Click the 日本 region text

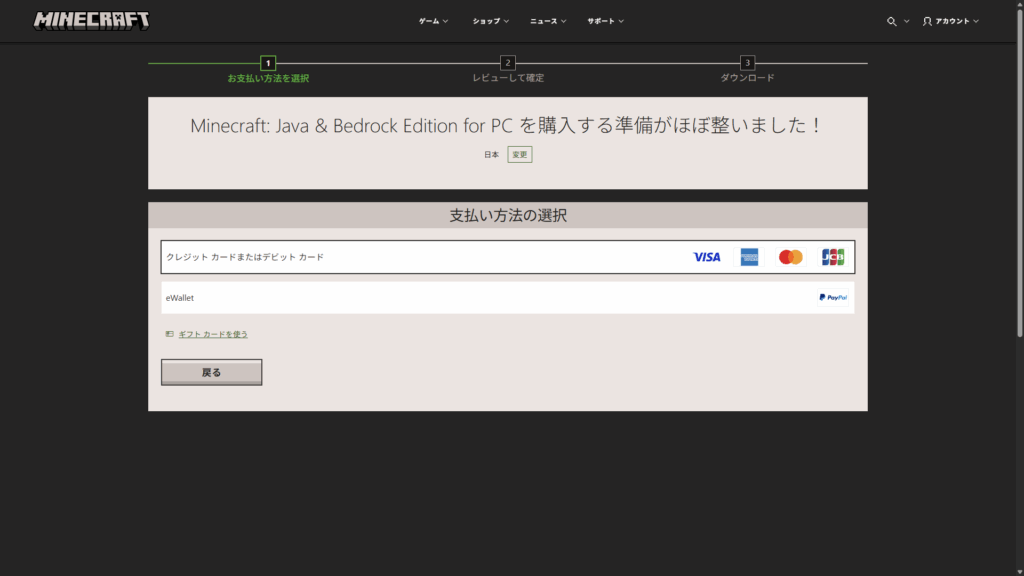491,155
